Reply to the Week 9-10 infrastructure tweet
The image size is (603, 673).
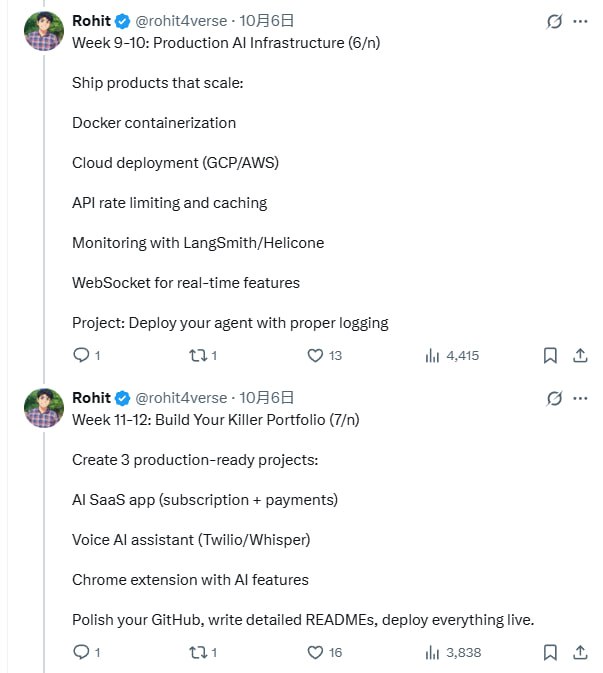[x=82, y=355]
